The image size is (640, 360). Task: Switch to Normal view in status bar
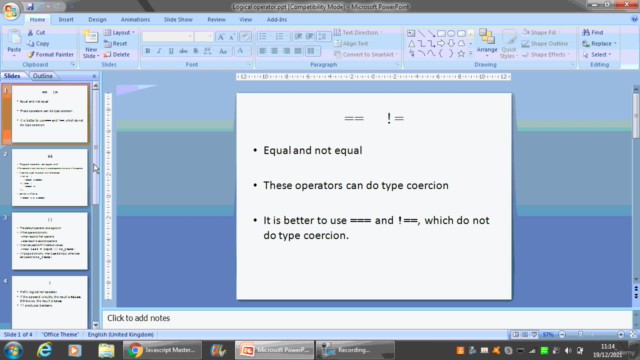coord(516,335)
